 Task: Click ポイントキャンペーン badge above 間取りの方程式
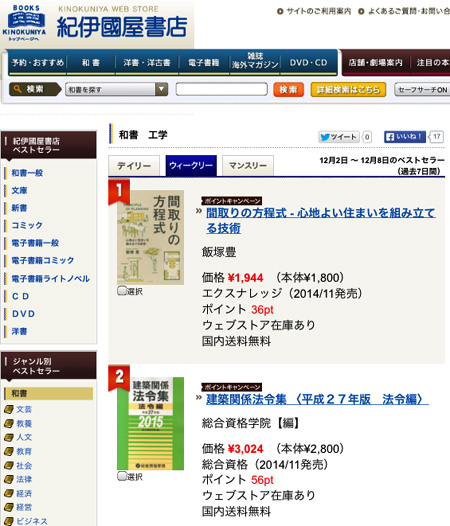(x=232, y=201)
